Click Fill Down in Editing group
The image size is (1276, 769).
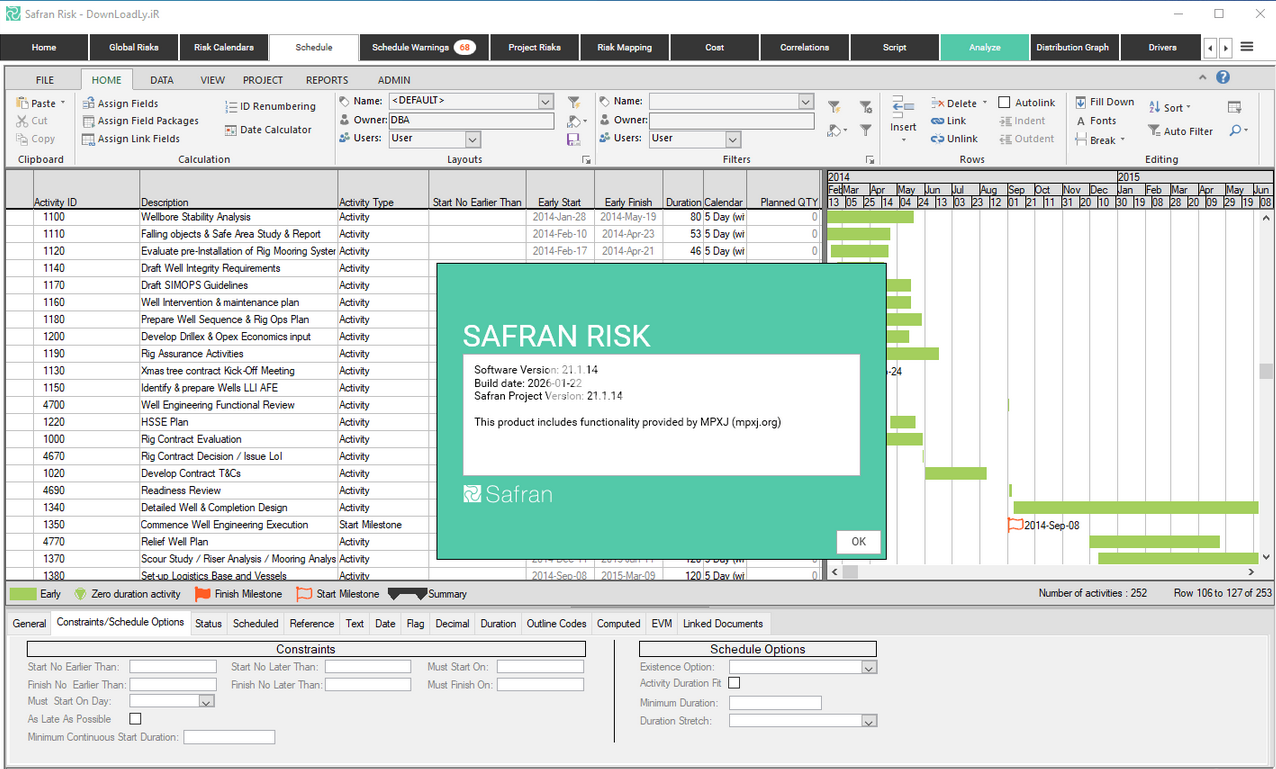1104,102
